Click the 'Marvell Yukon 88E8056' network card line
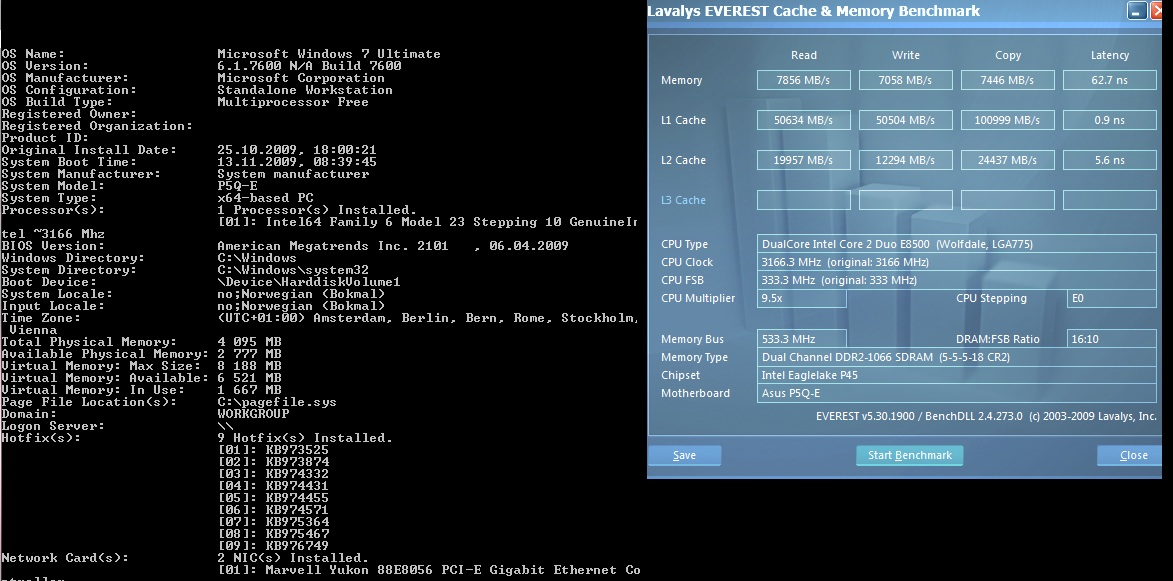This screenshot has height=581, width=1173. click(429, 570)
